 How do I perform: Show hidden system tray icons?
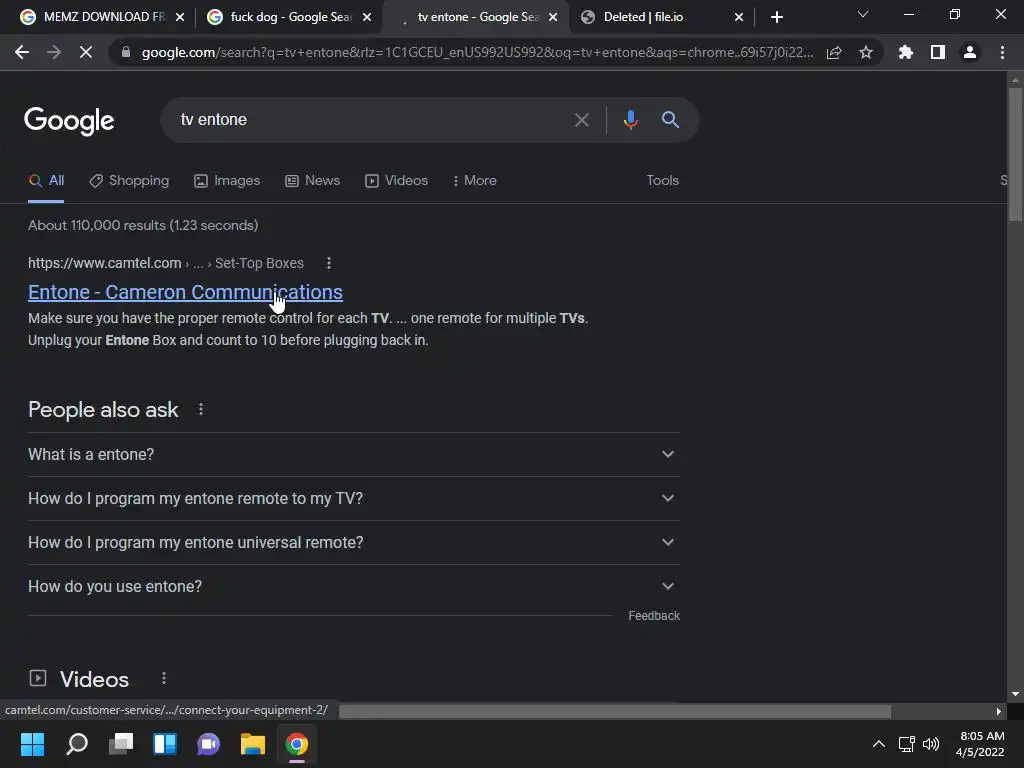pyautogui.click(x=879, y=744)
